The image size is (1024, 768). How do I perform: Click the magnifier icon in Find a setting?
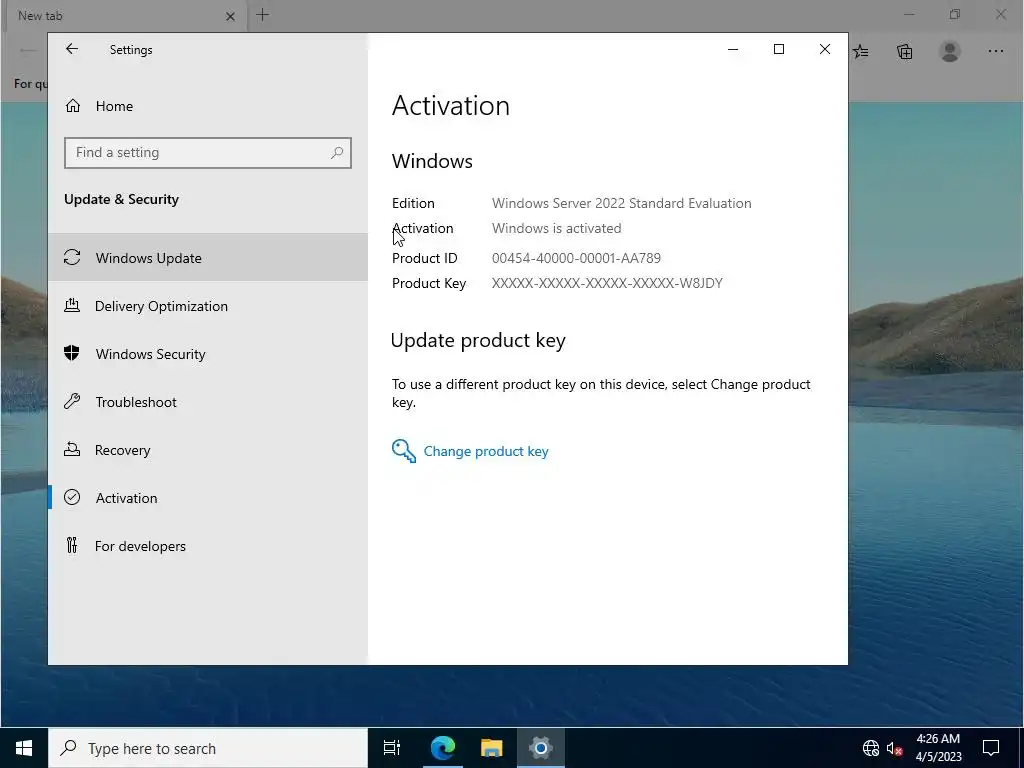tap(337, 153)
